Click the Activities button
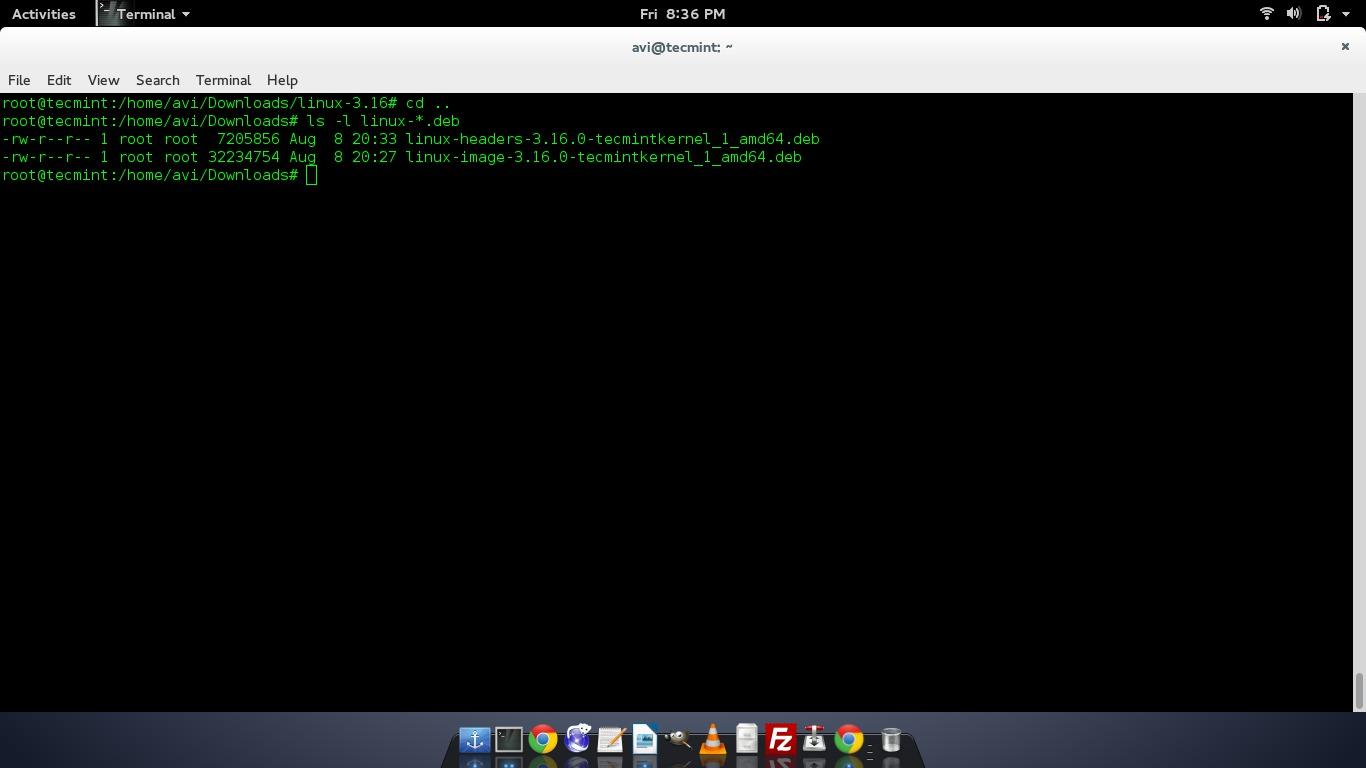Viewport: 1366px width, 768px height. click(44, 14)
